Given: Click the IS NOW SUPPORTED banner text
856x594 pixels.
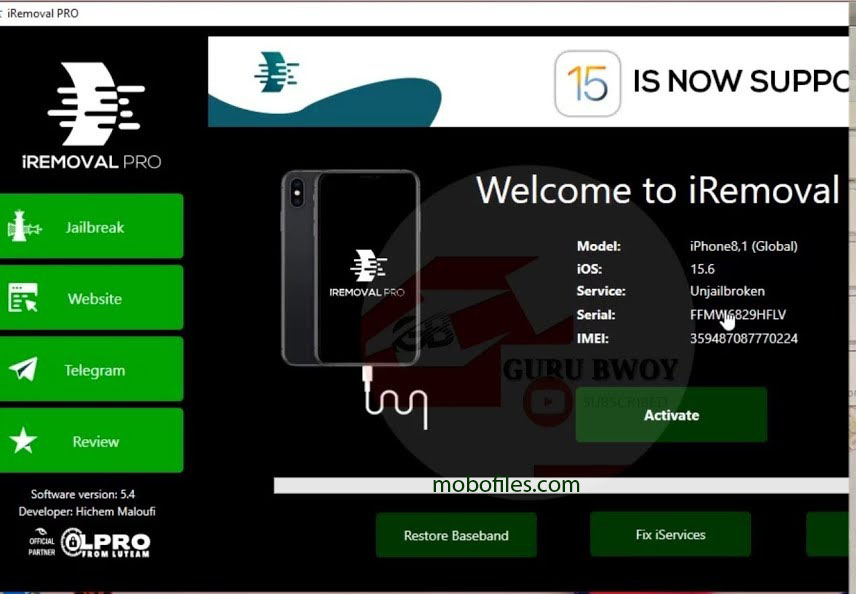Looking at the screenshot, I should (x=741, y=81).
